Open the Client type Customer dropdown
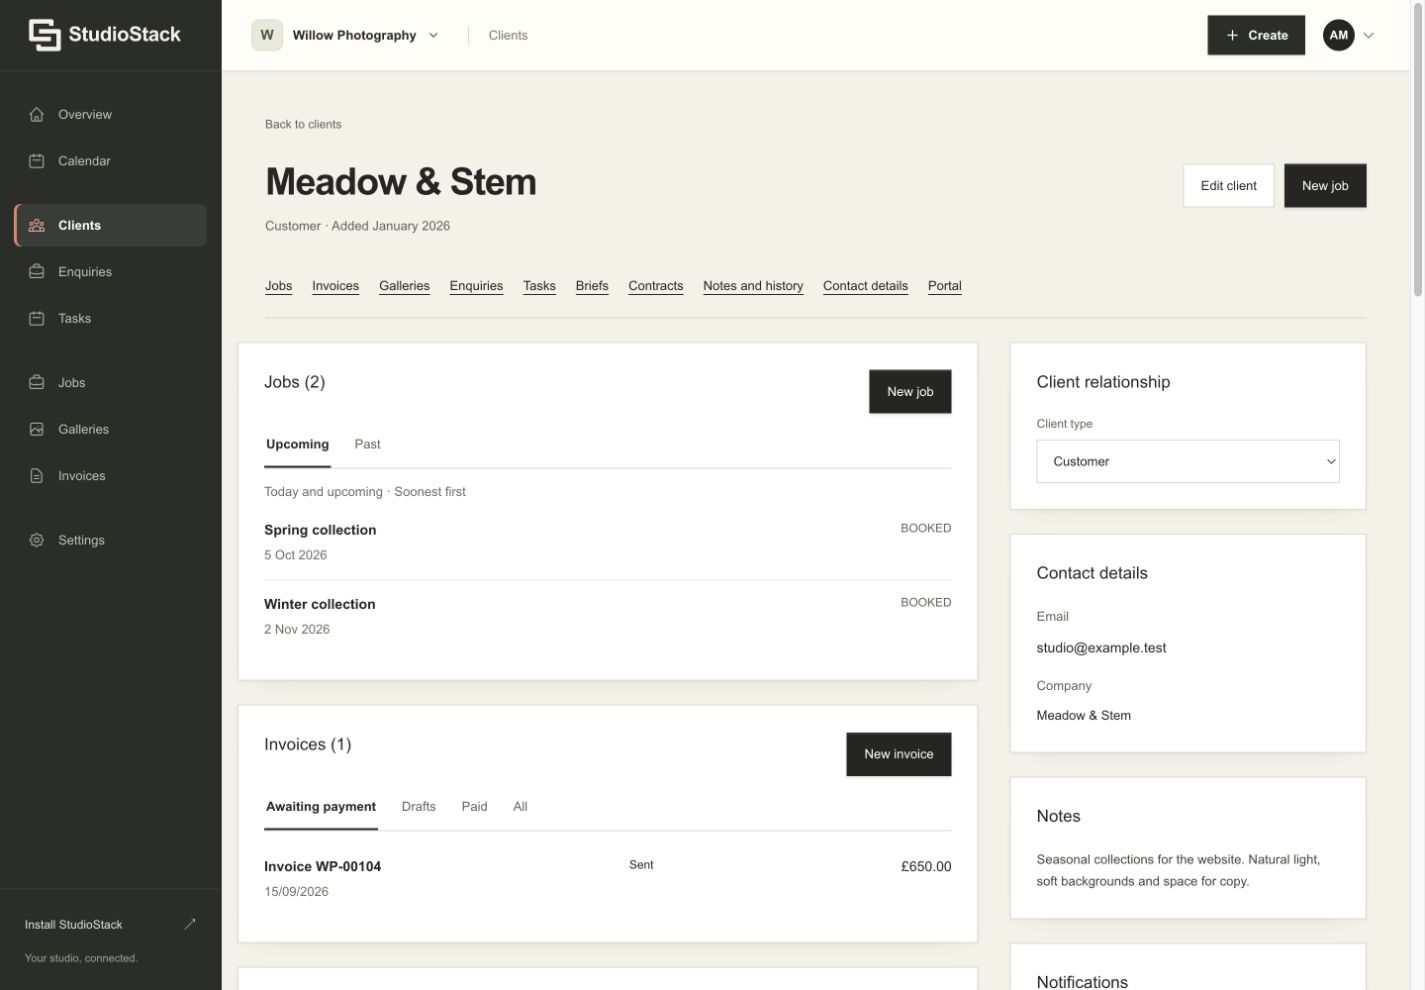 coord(1188,461)
